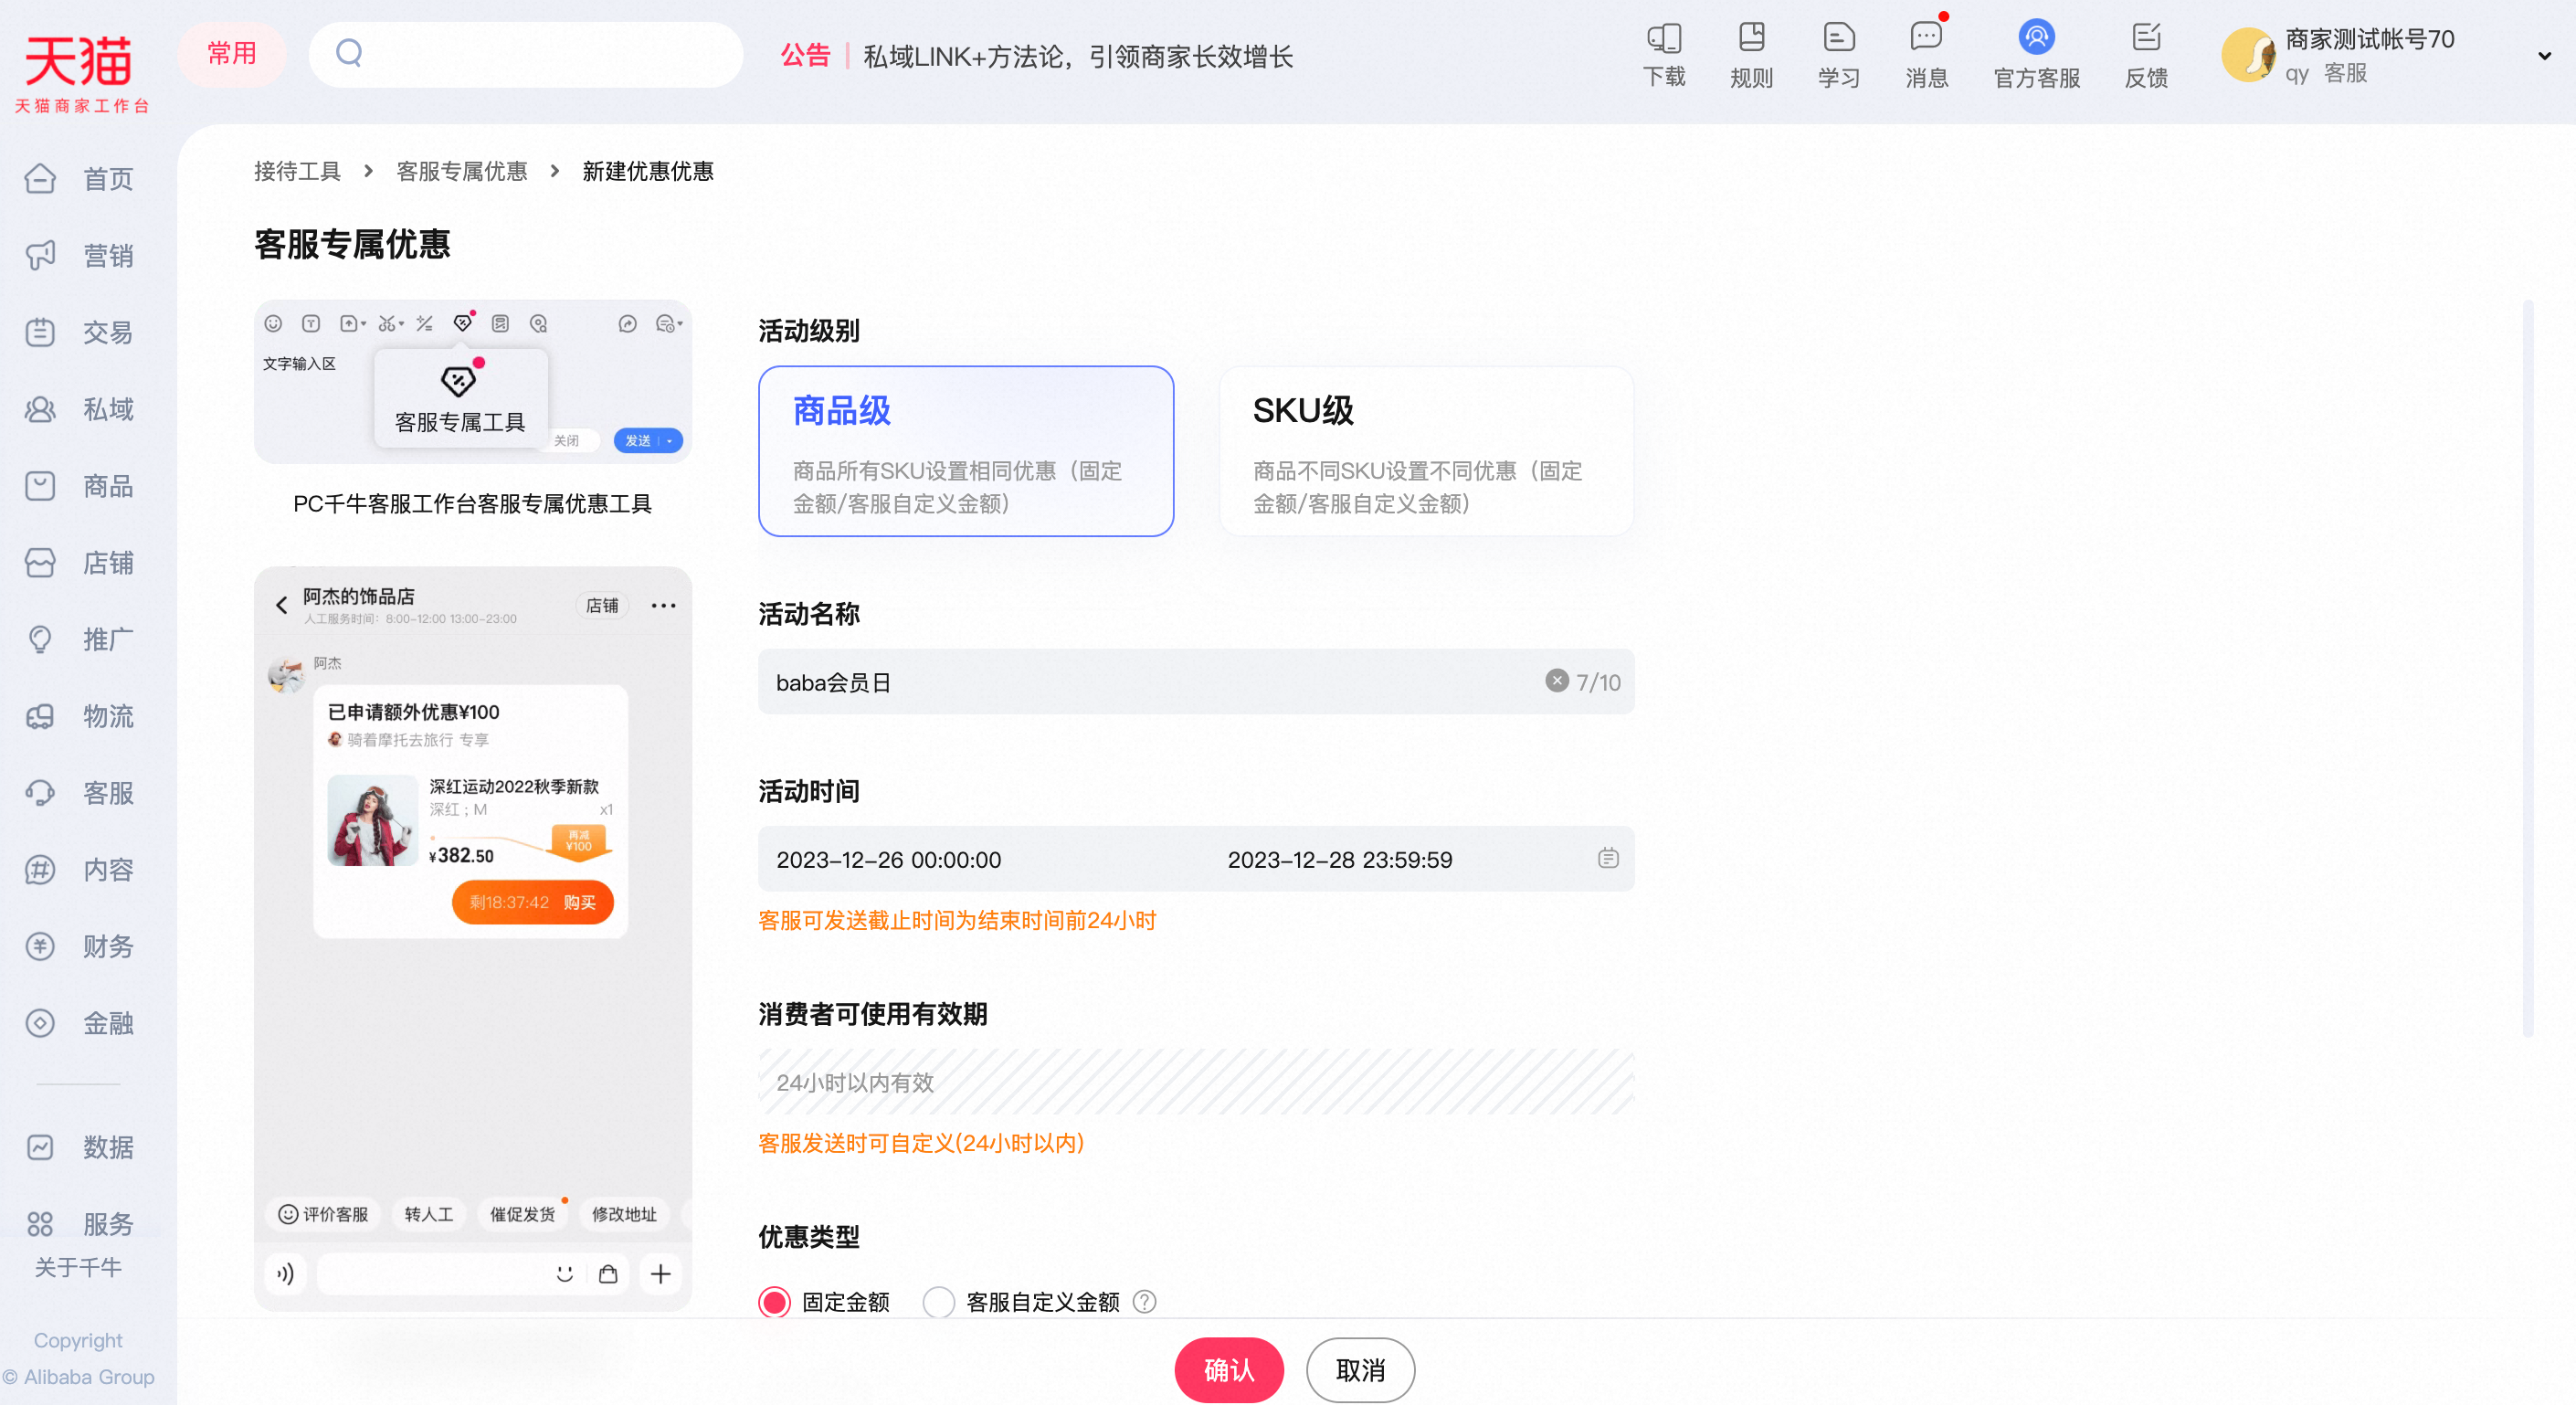Click 修改地址 chip in preview
The image size is (2576, 1405).
coord(624,1214)
